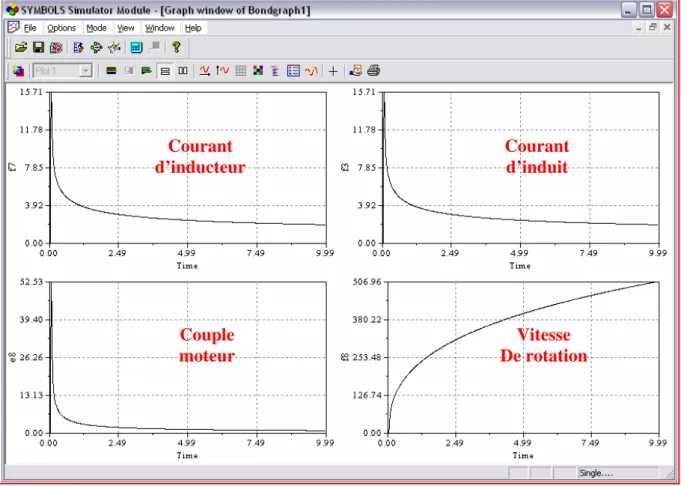Toggle the grey grid icon
The image size is (681, 486).
tap(241, 71)
